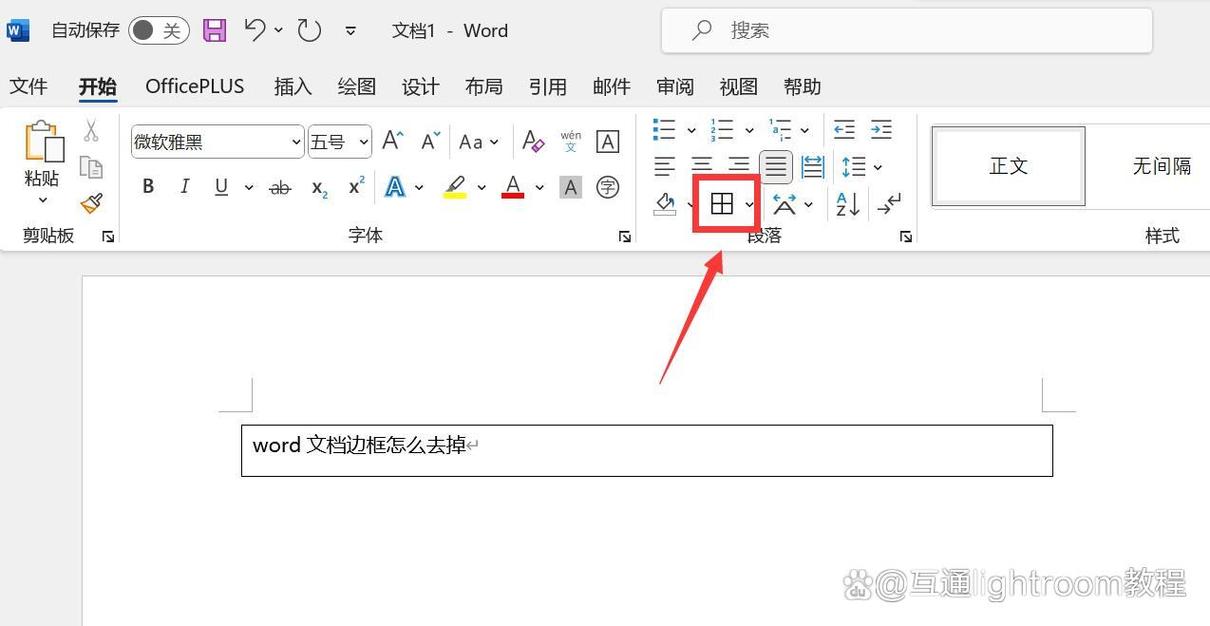1210x626 pixels.
Task: Open font color dropdown arrow
Action: [x=539, y=187]
